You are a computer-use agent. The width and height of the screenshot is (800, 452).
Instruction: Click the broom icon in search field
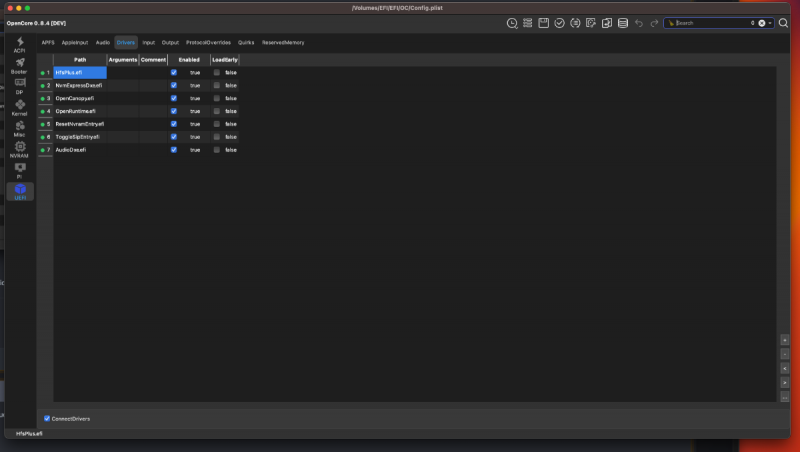[671, 23]
